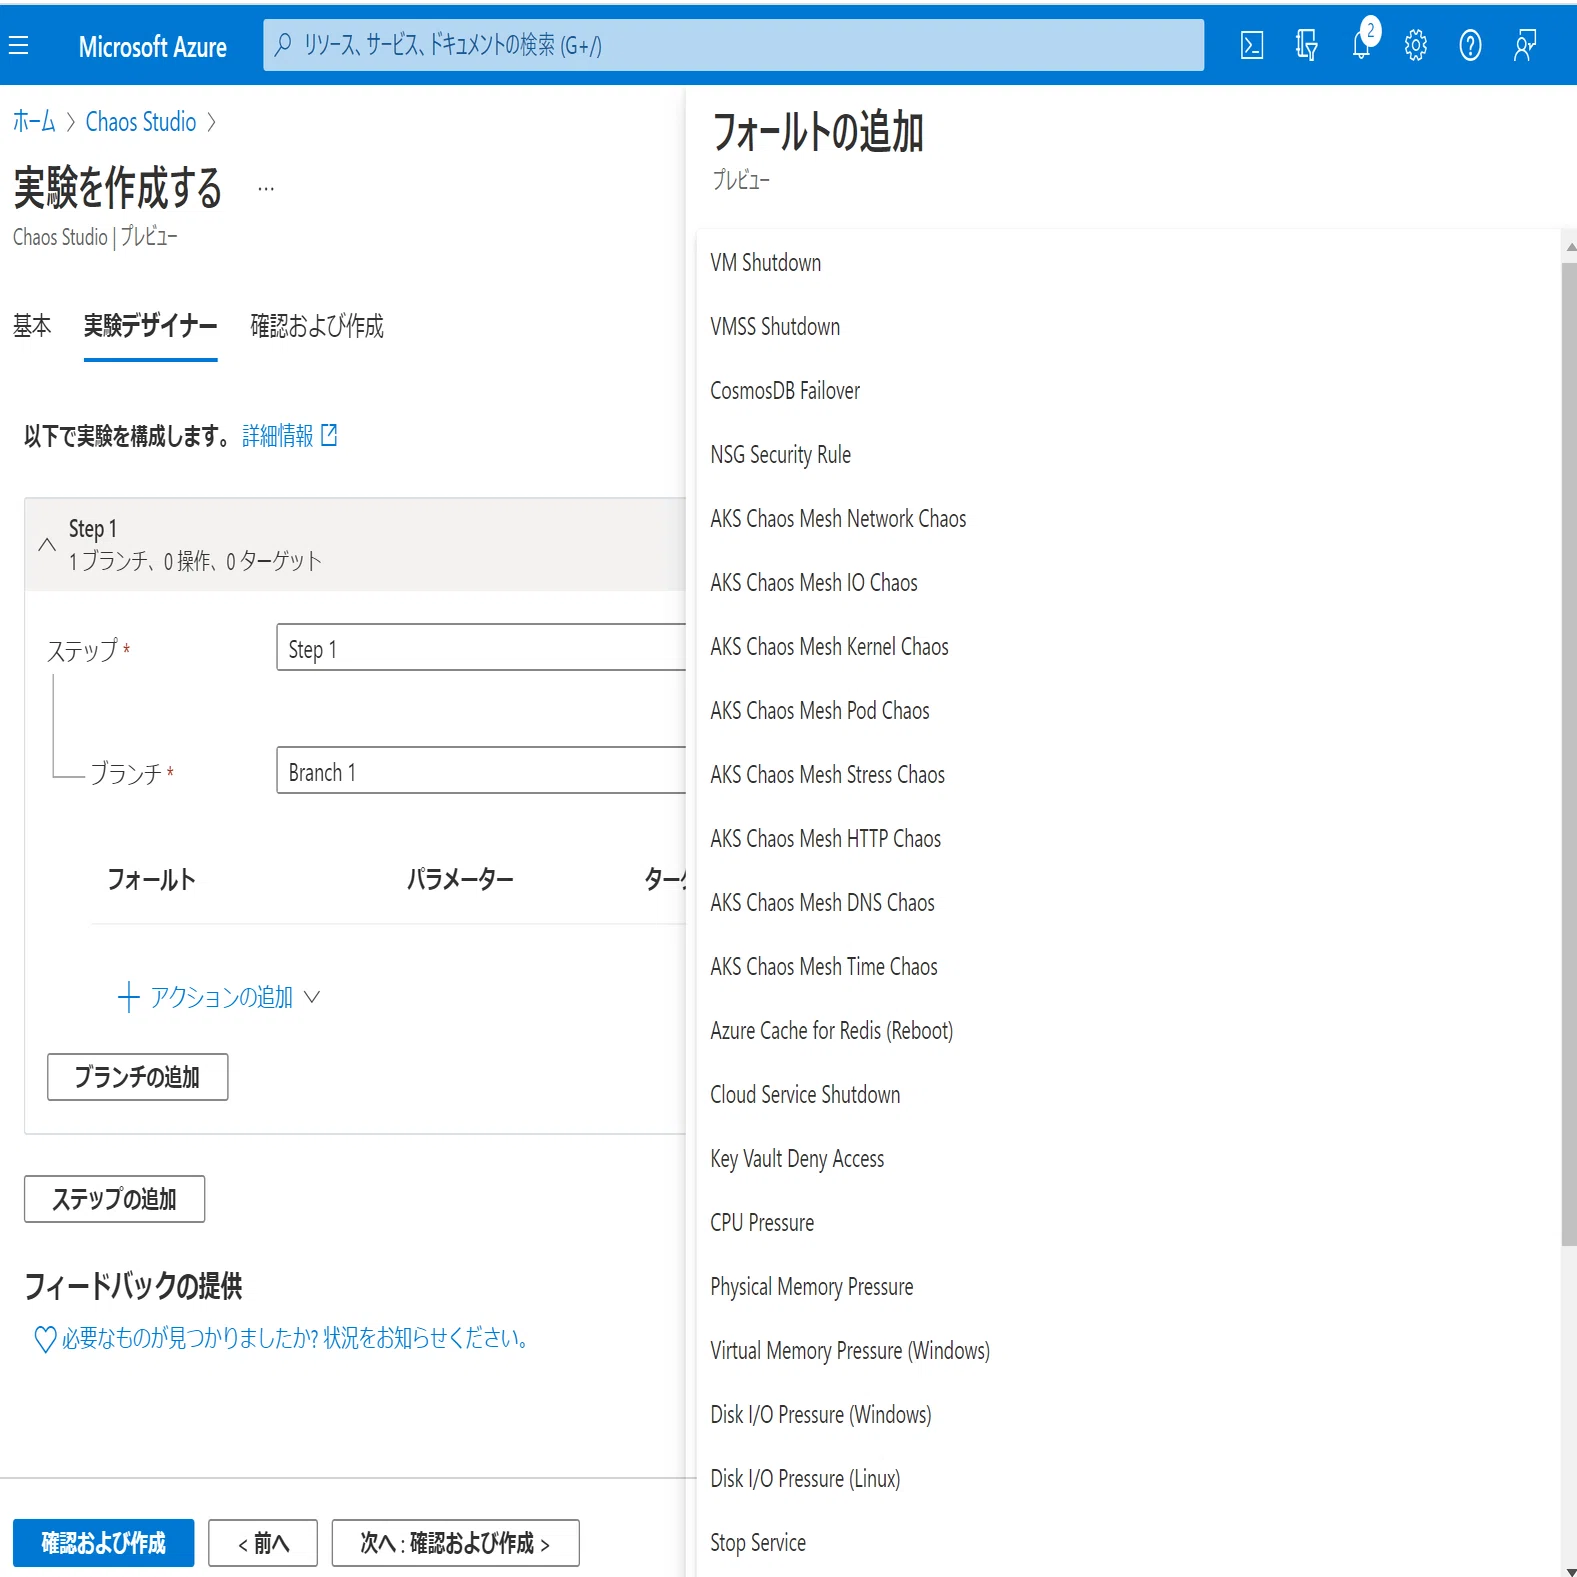Screen dimensions: 1577x1577
Task: Open portal settings gear
Action: (x=1415, y=45)
